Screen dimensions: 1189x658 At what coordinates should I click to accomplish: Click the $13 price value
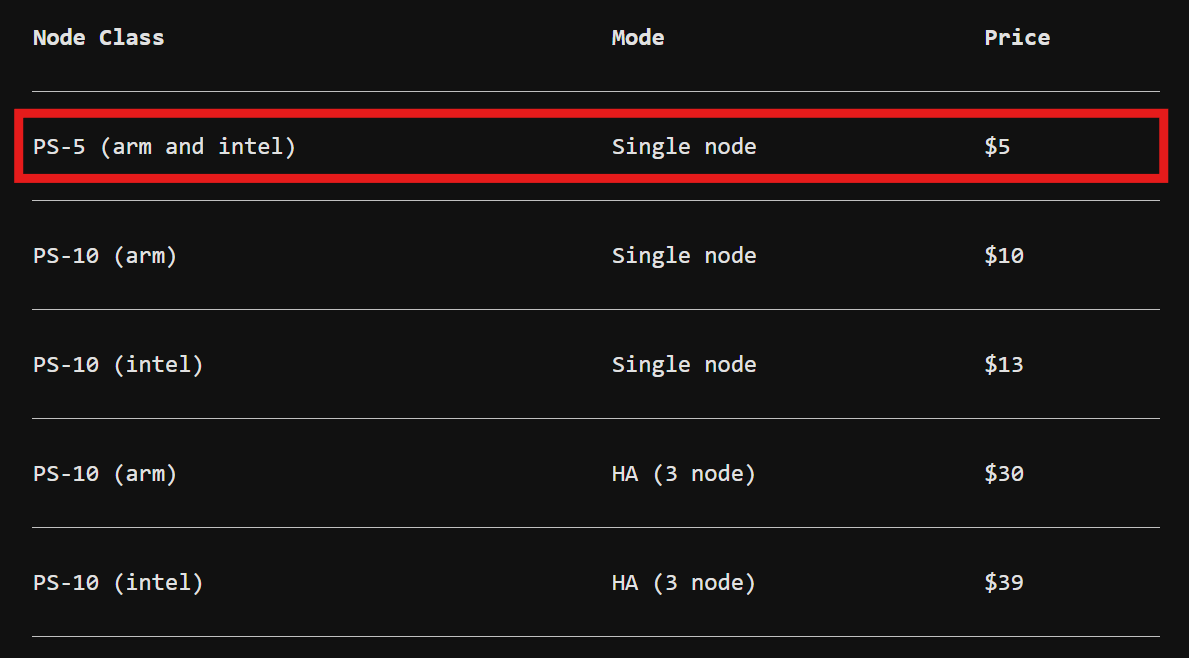click(1004, 365)
